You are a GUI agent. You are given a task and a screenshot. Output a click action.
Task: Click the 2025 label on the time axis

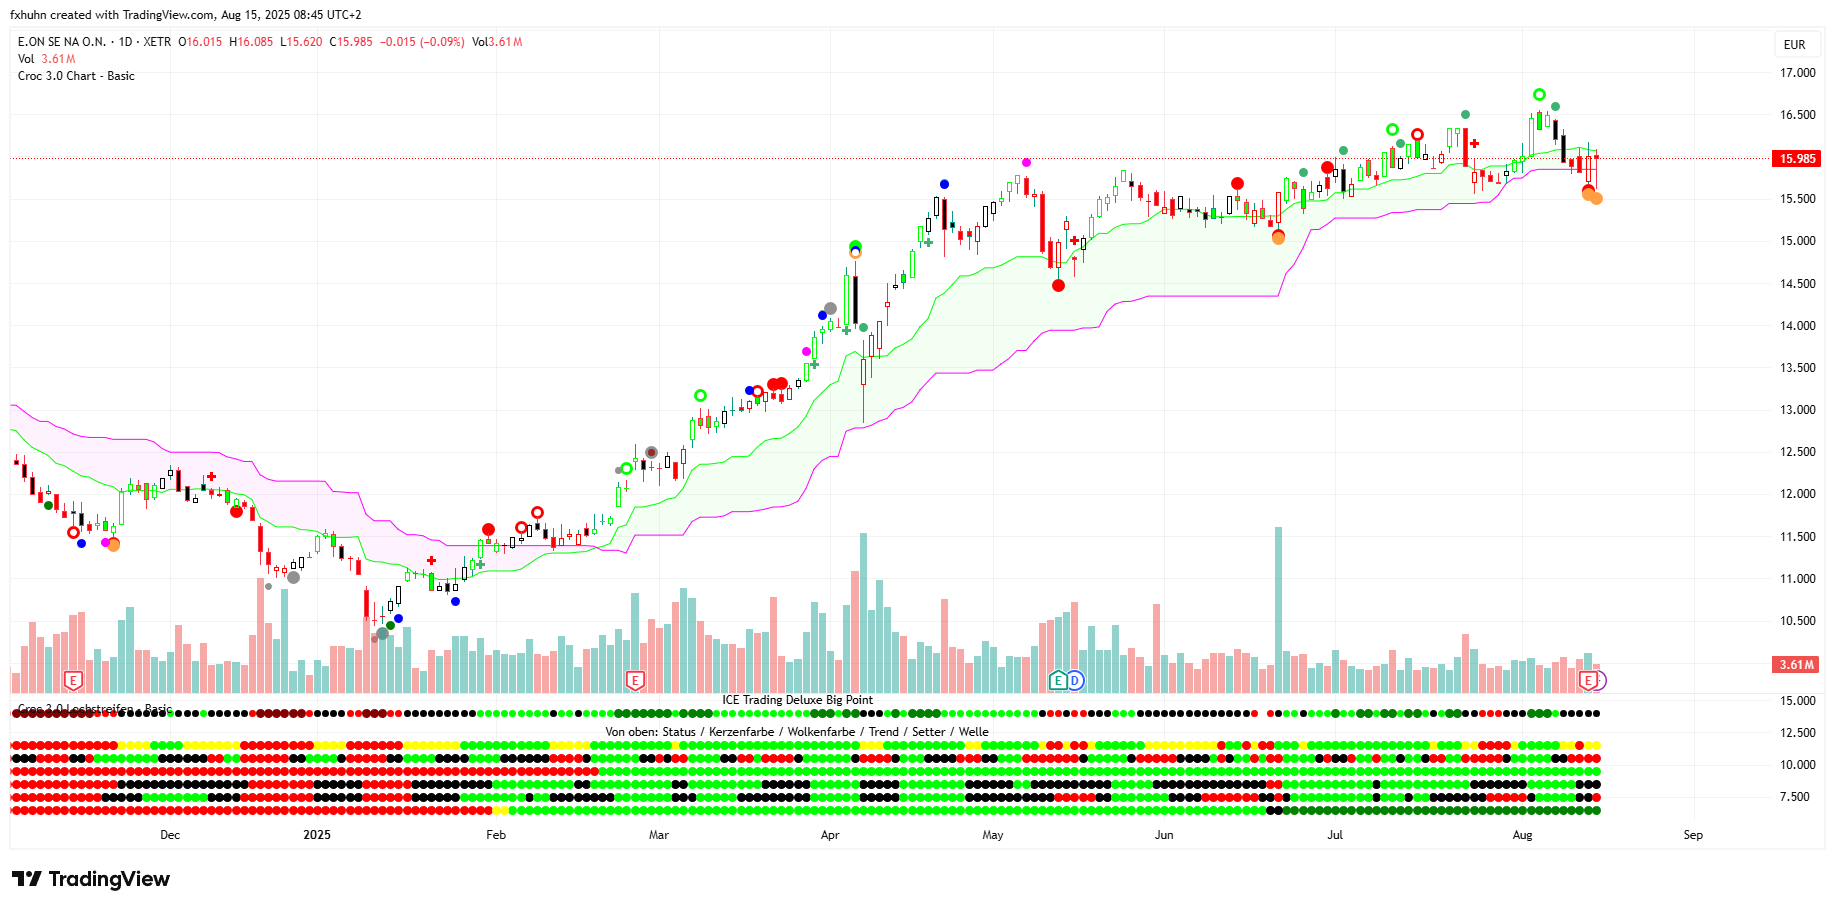[317, 835]
